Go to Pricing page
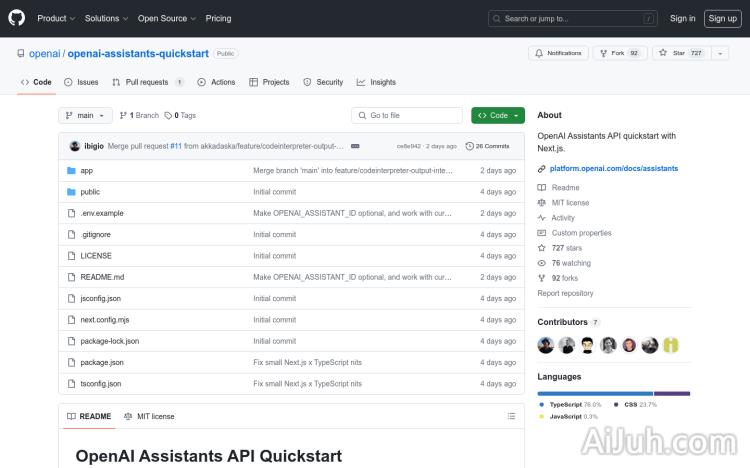 point(218,18)
